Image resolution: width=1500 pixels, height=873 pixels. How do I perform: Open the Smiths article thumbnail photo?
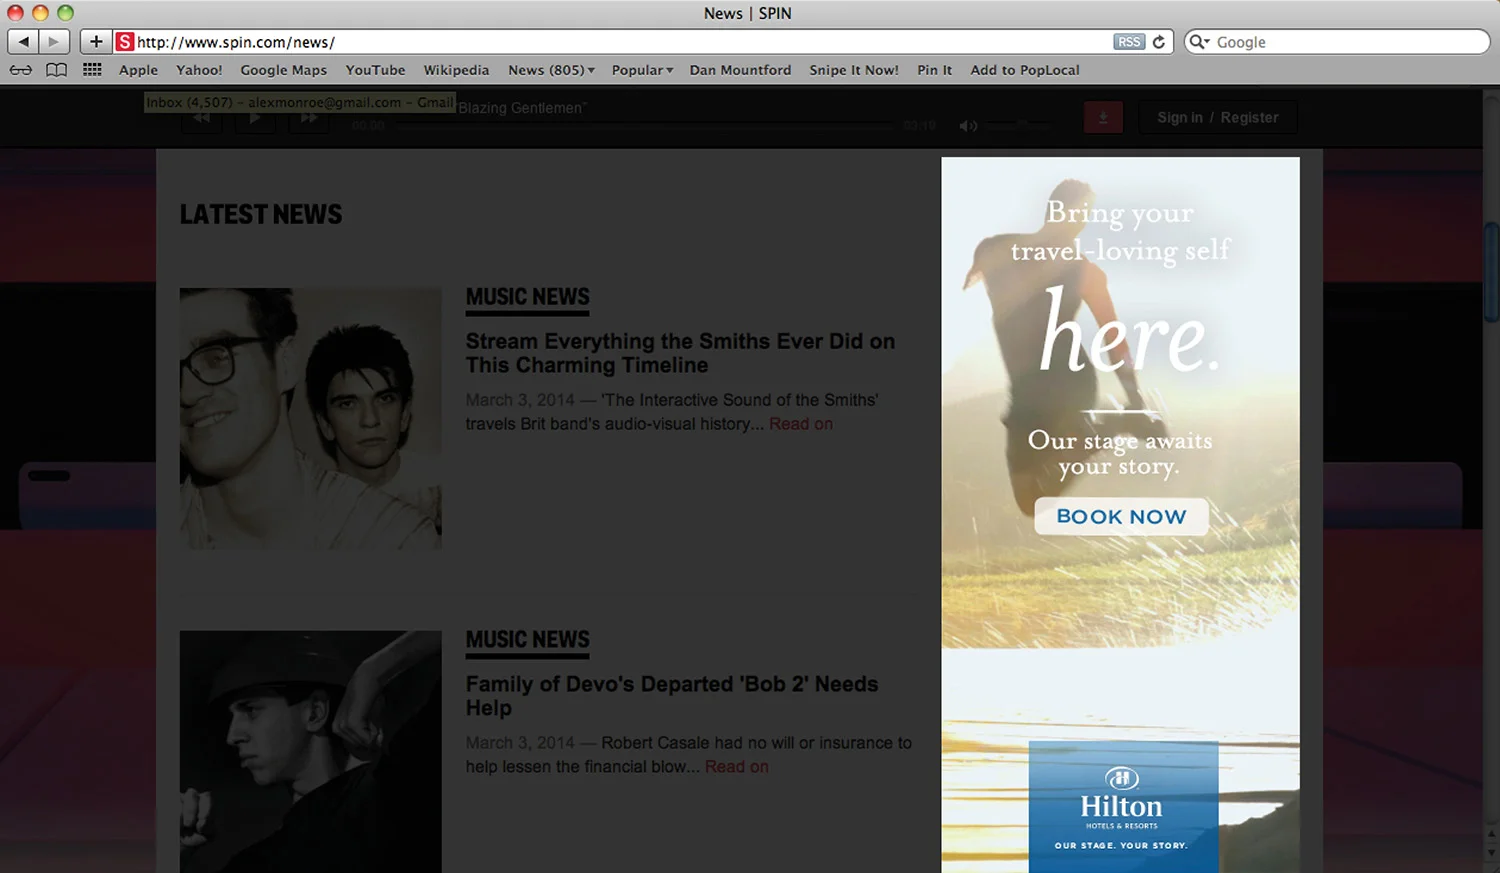[310, 418]
